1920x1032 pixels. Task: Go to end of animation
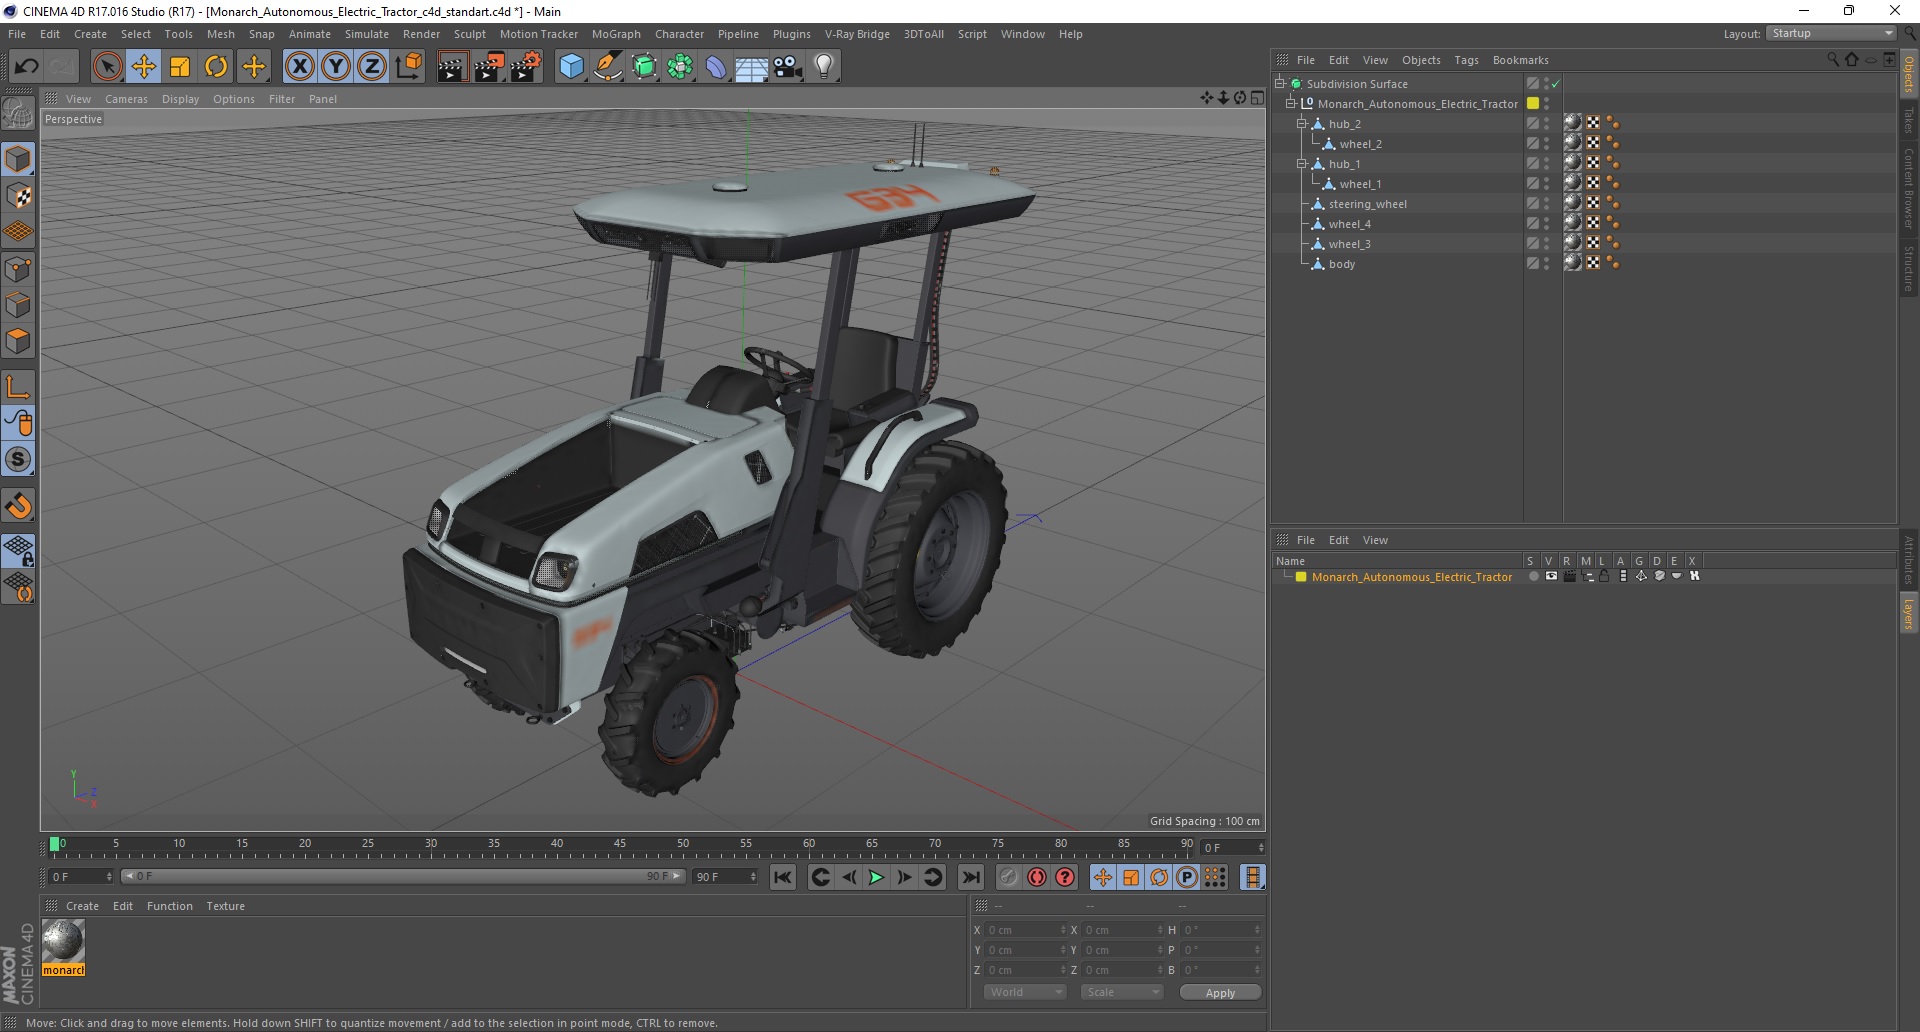click(x=971, y=877)
